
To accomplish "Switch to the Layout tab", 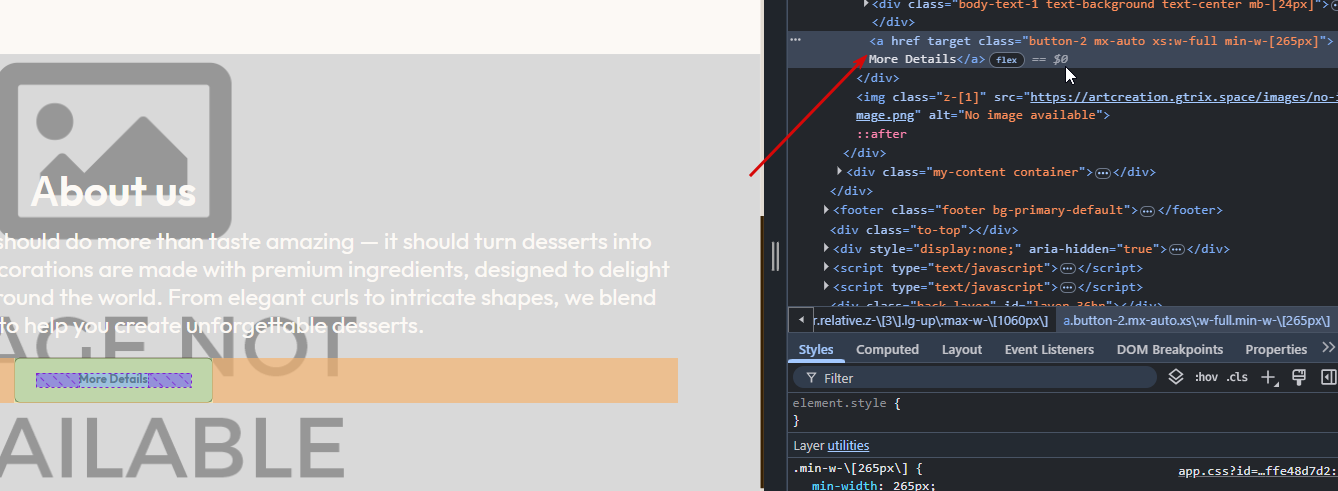I will (962, 349).
